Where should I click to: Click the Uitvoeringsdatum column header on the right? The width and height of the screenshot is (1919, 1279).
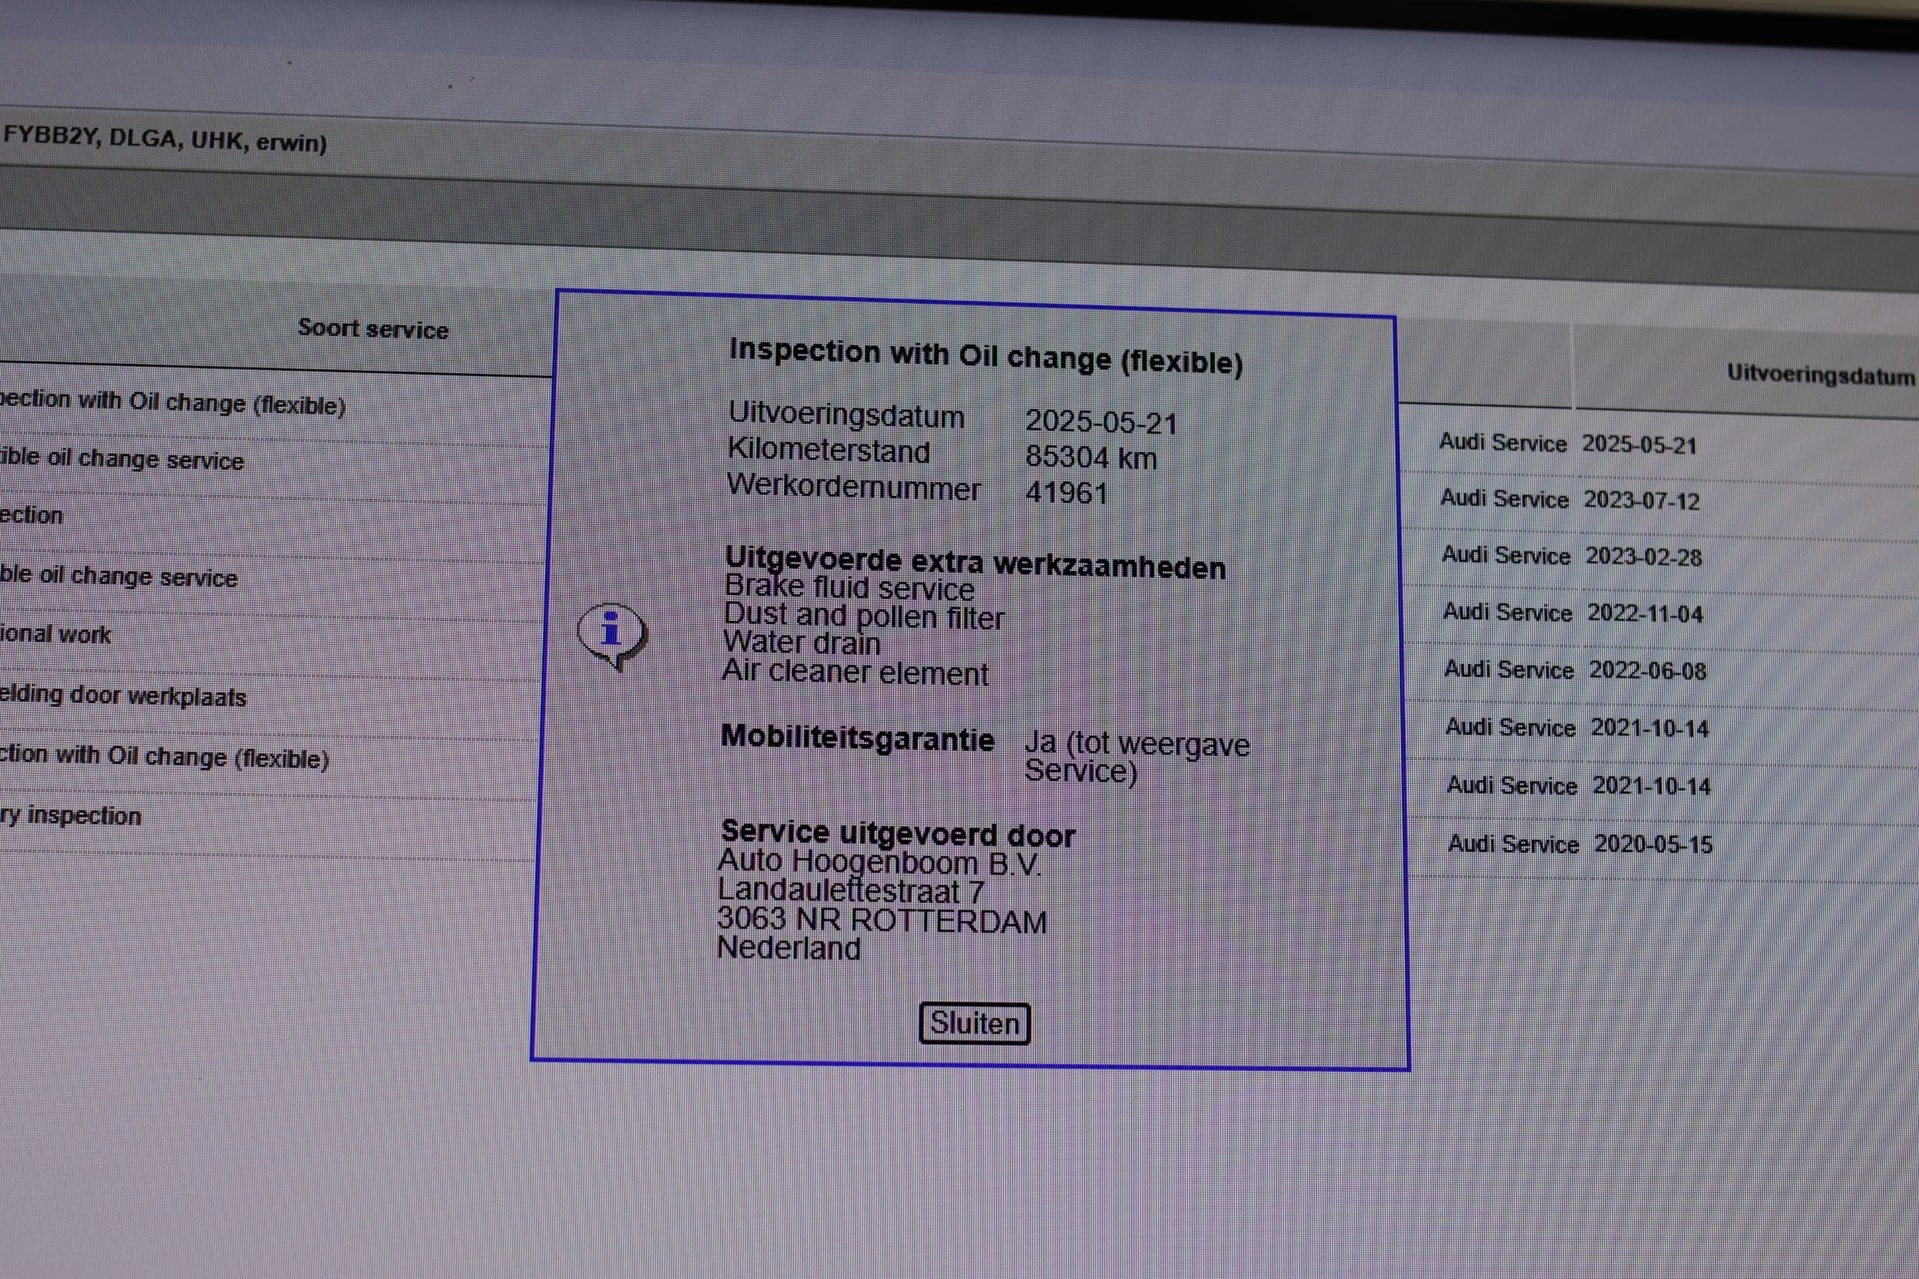[x=1819, y=375]
